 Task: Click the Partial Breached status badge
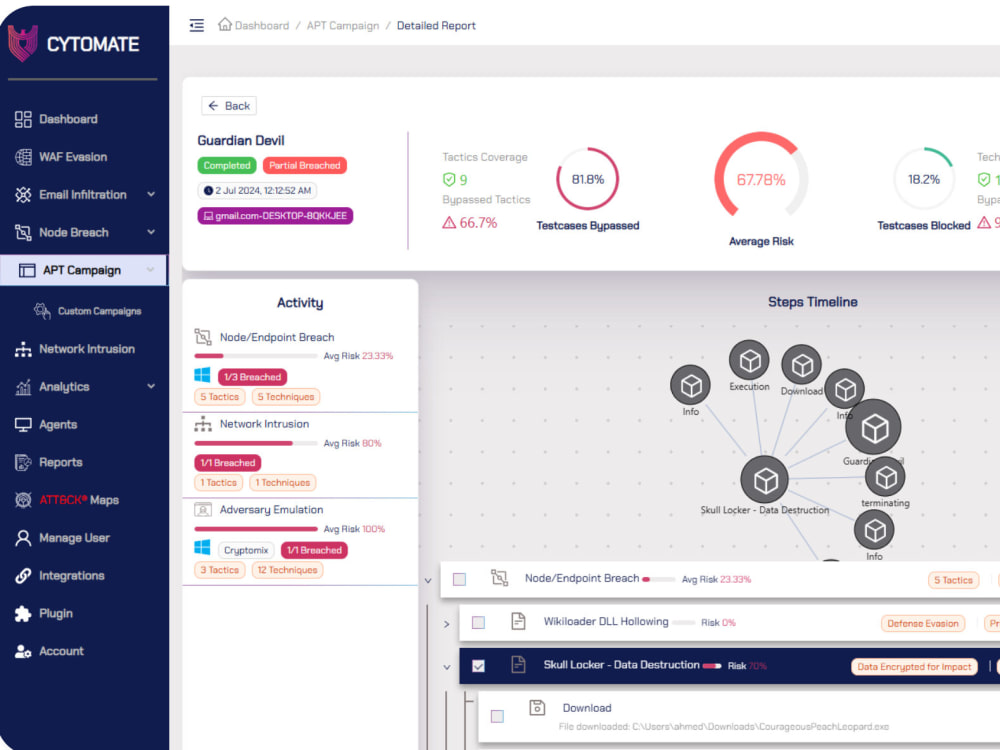(x=305, y=166)
